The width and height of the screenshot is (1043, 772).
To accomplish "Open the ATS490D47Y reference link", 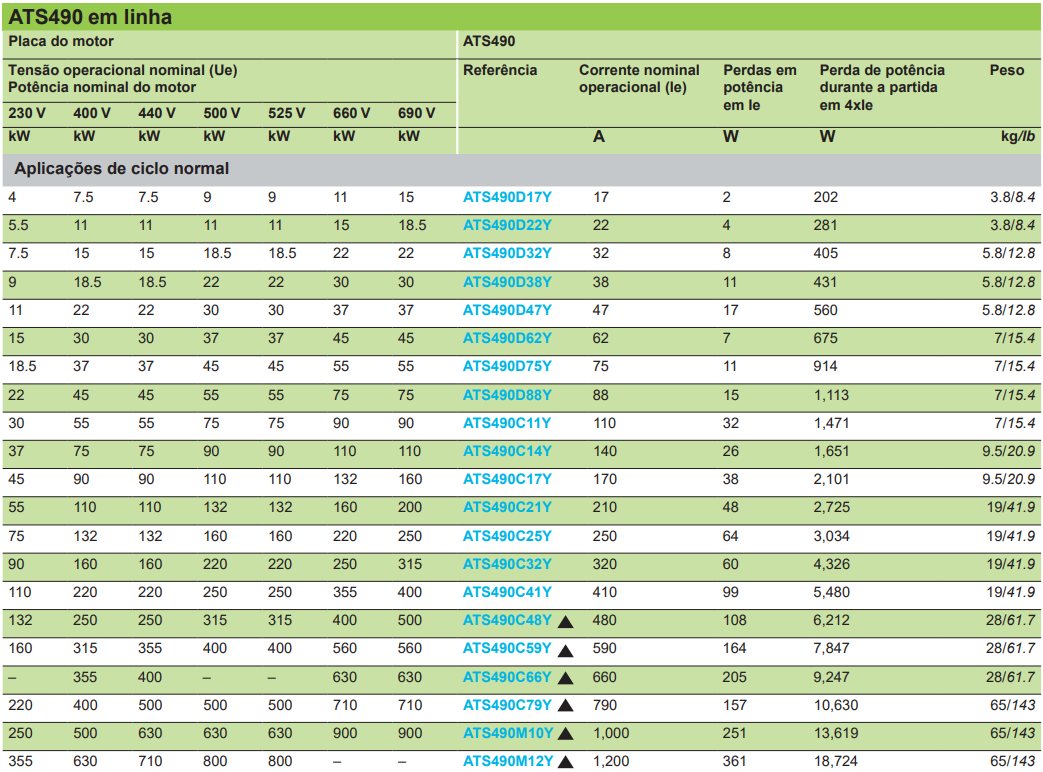I will coord(507,310).
